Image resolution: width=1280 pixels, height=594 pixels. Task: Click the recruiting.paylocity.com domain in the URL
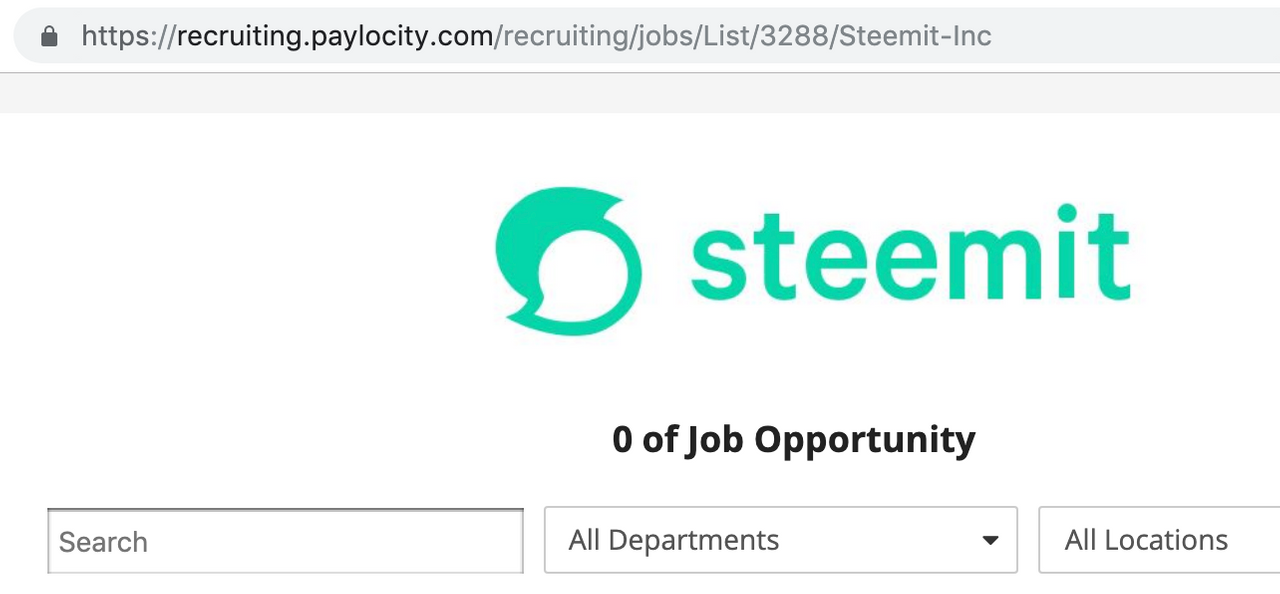point(334,37)
